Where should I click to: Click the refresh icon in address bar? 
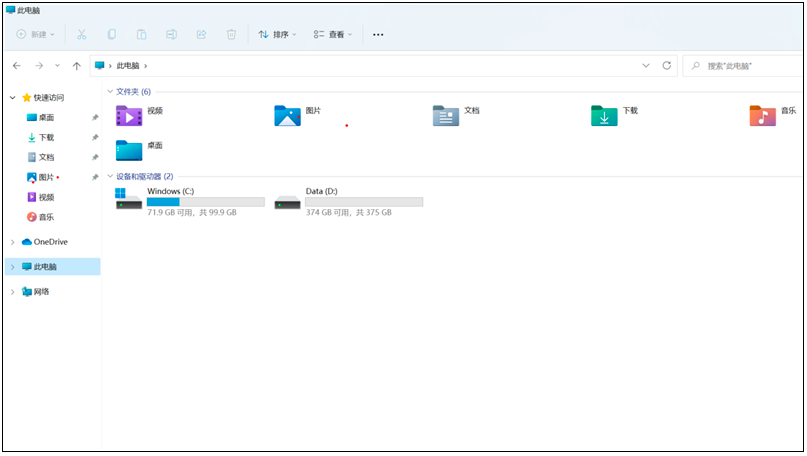667,65
